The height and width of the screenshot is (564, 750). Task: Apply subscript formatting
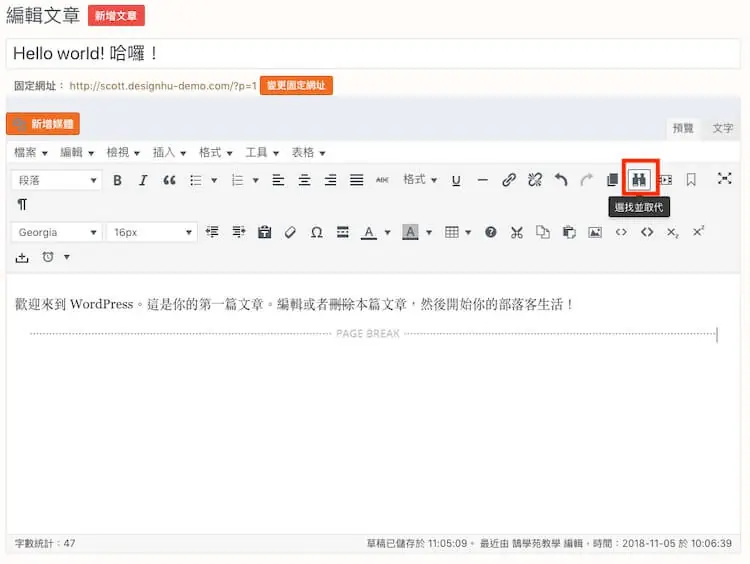click(673, 232)
